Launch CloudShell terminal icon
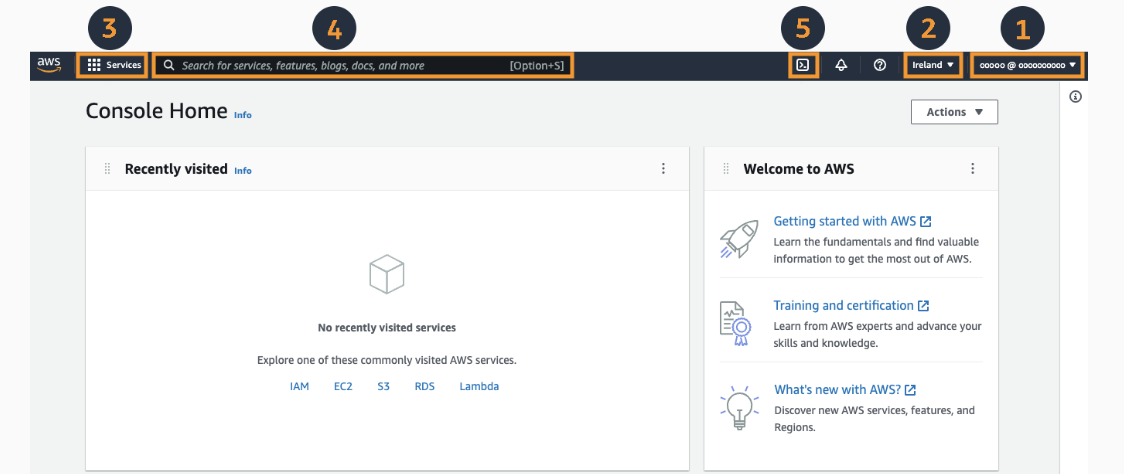 click(x=804, y=65)
